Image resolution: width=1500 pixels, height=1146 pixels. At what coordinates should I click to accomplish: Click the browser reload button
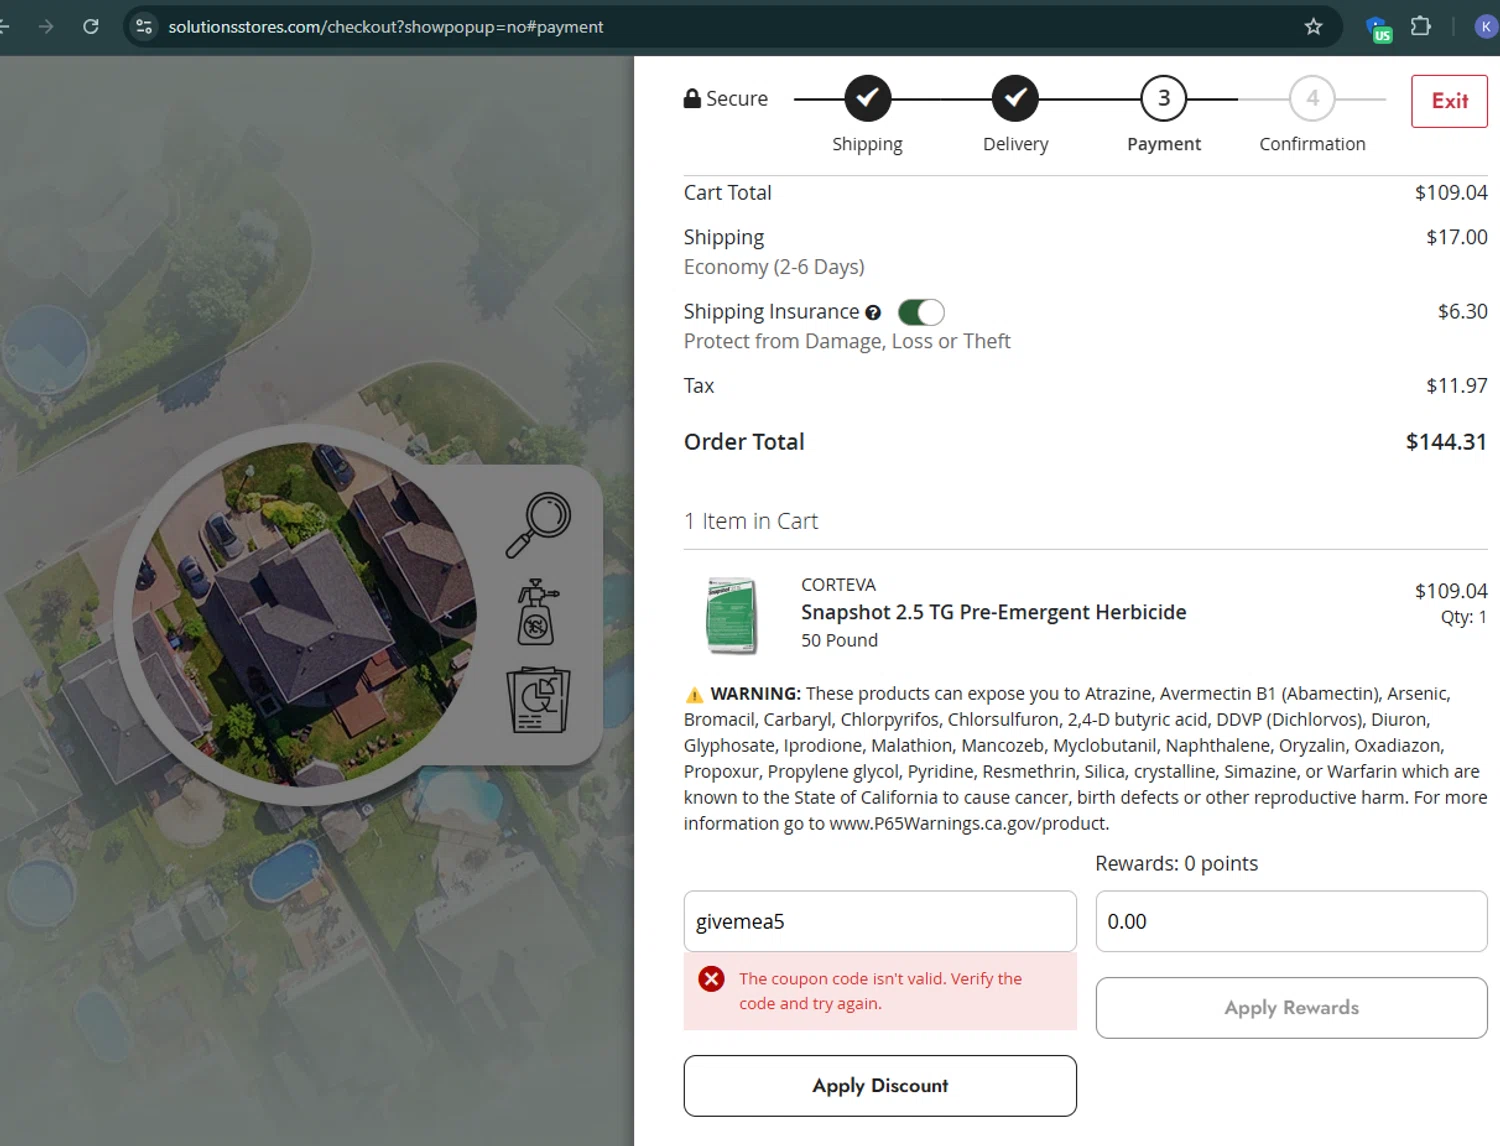point(91,27)
